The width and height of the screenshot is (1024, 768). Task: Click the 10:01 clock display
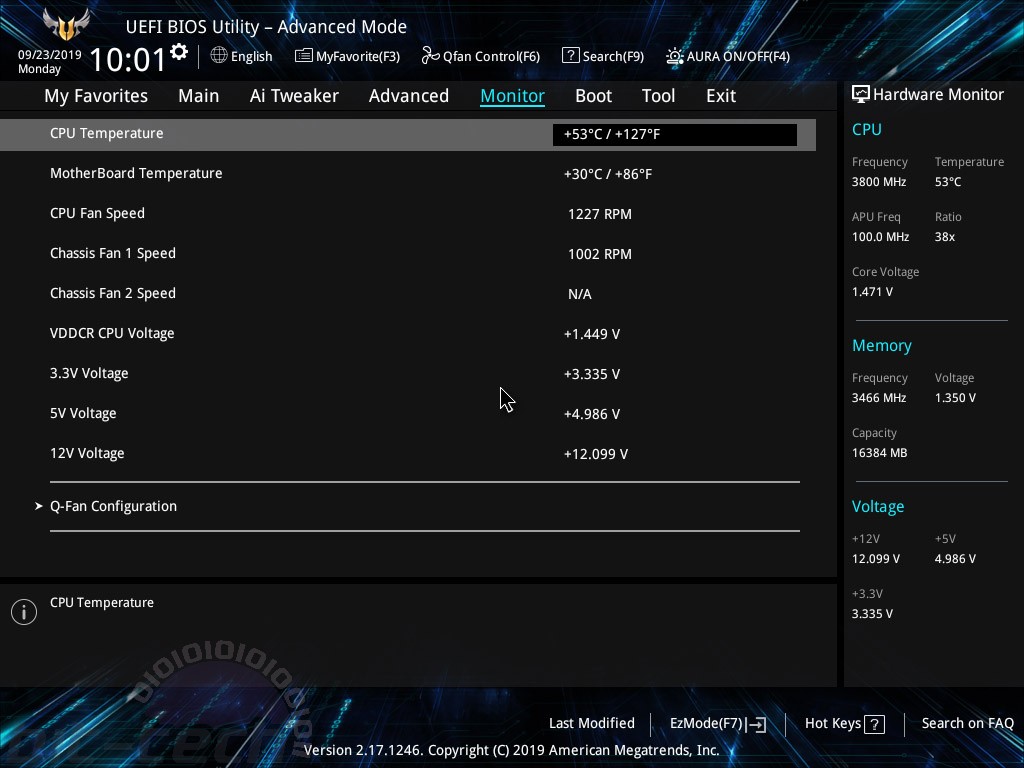pyautogui.click(x=128, y=59)
